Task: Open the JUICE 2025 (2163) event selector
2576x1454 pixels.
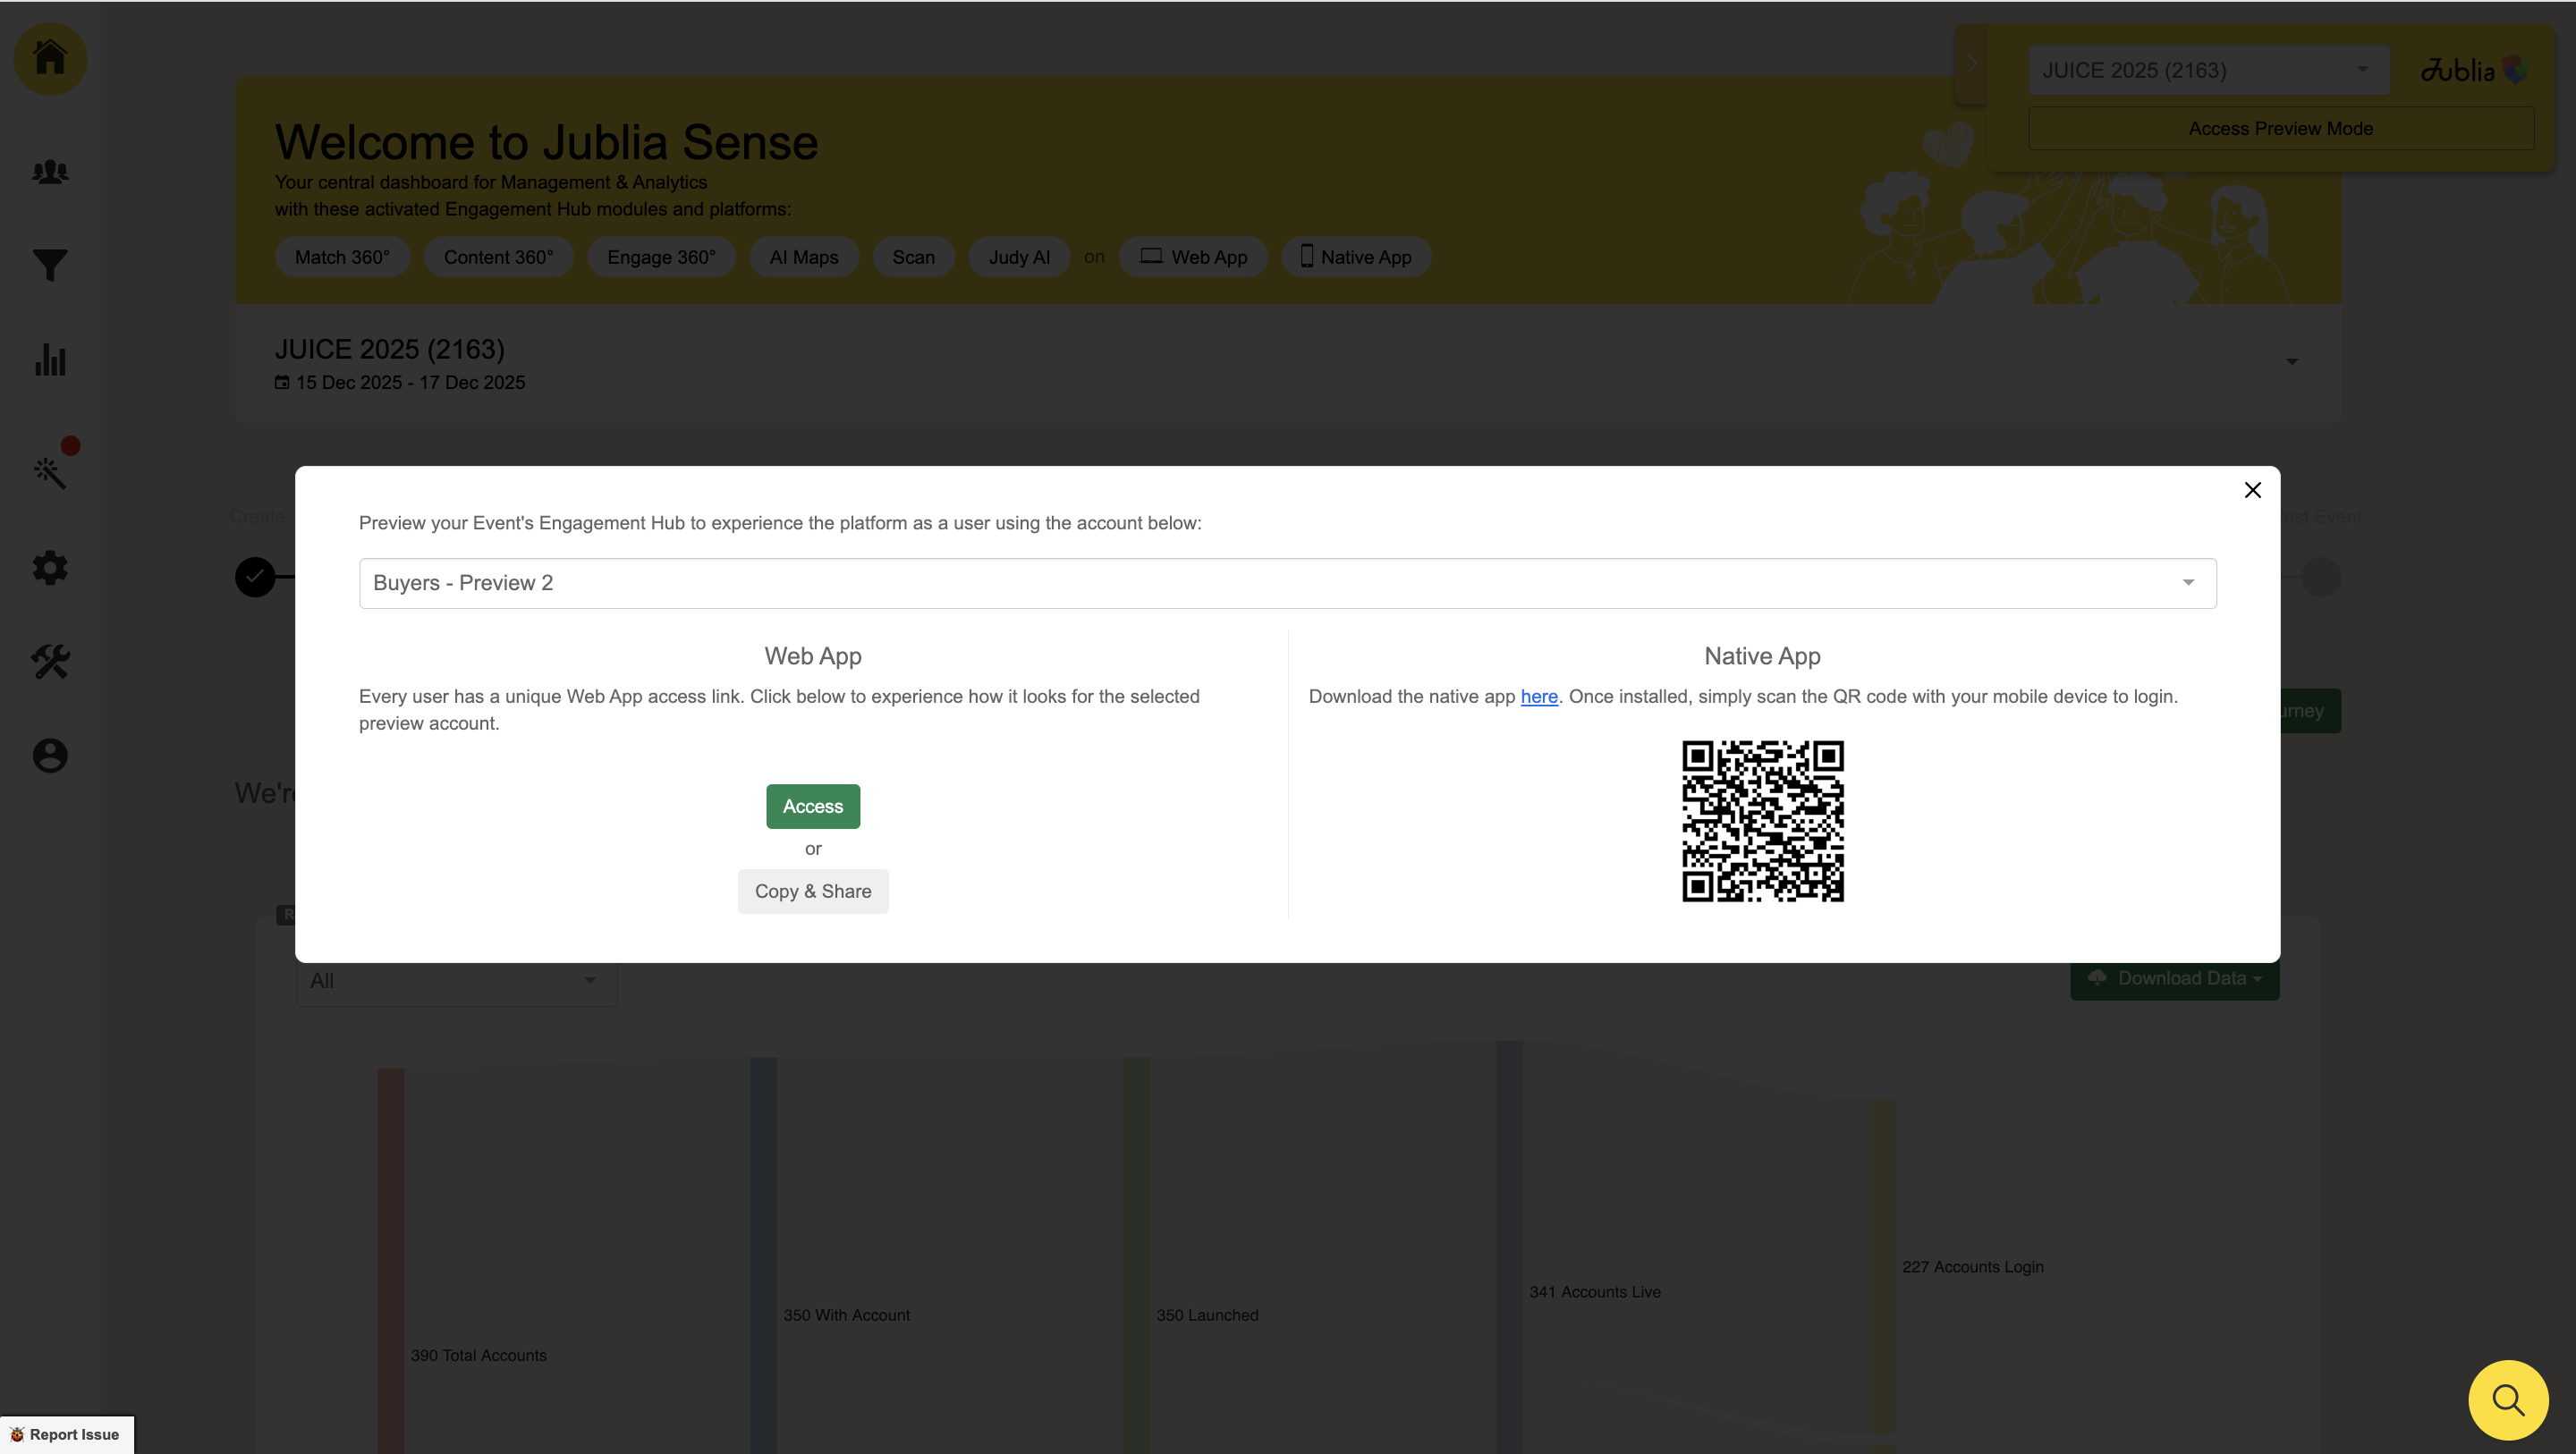Action: (2208, 70)
